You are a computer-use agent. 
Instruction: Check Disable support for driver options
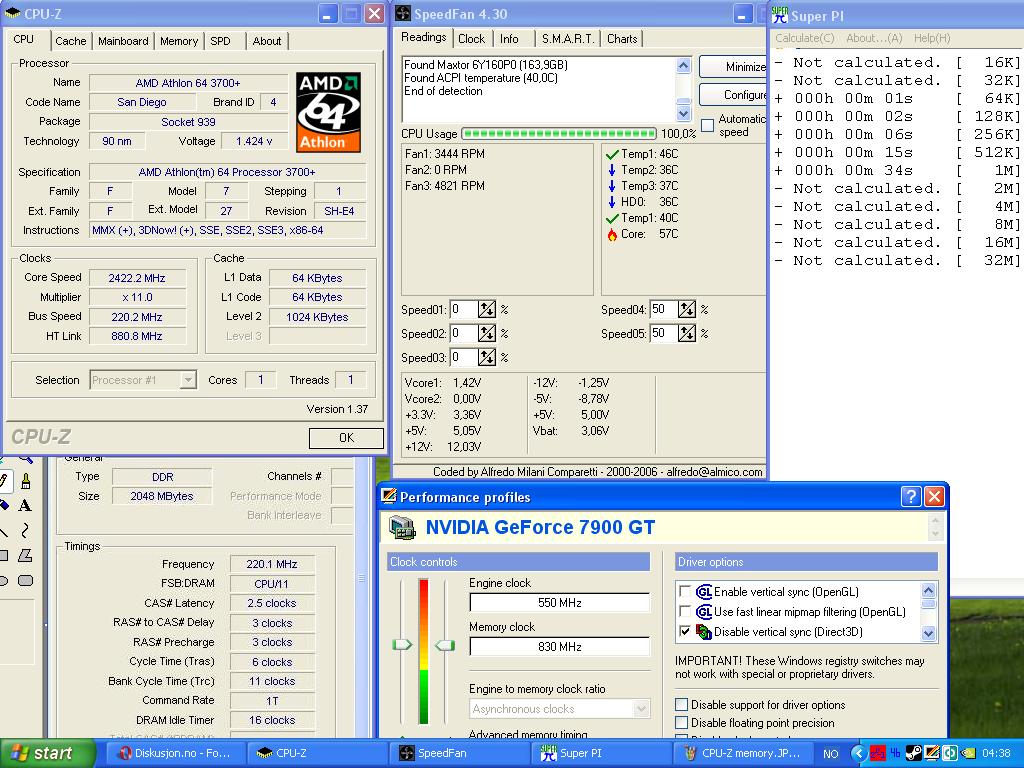click(x=681, y=705)
